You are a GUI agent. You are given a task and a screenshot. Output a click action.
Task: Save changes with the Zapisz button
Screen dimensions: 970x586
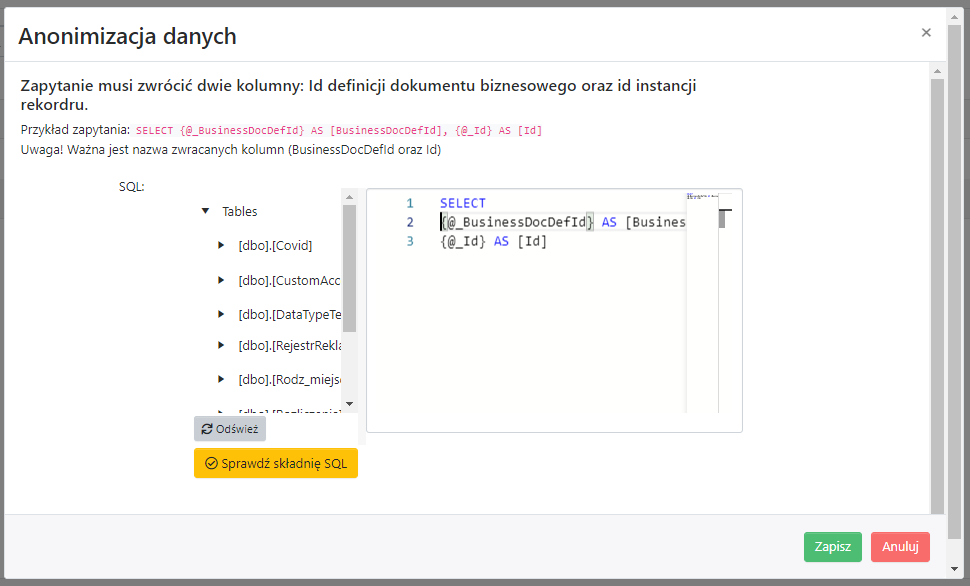(x=832, y=547)
